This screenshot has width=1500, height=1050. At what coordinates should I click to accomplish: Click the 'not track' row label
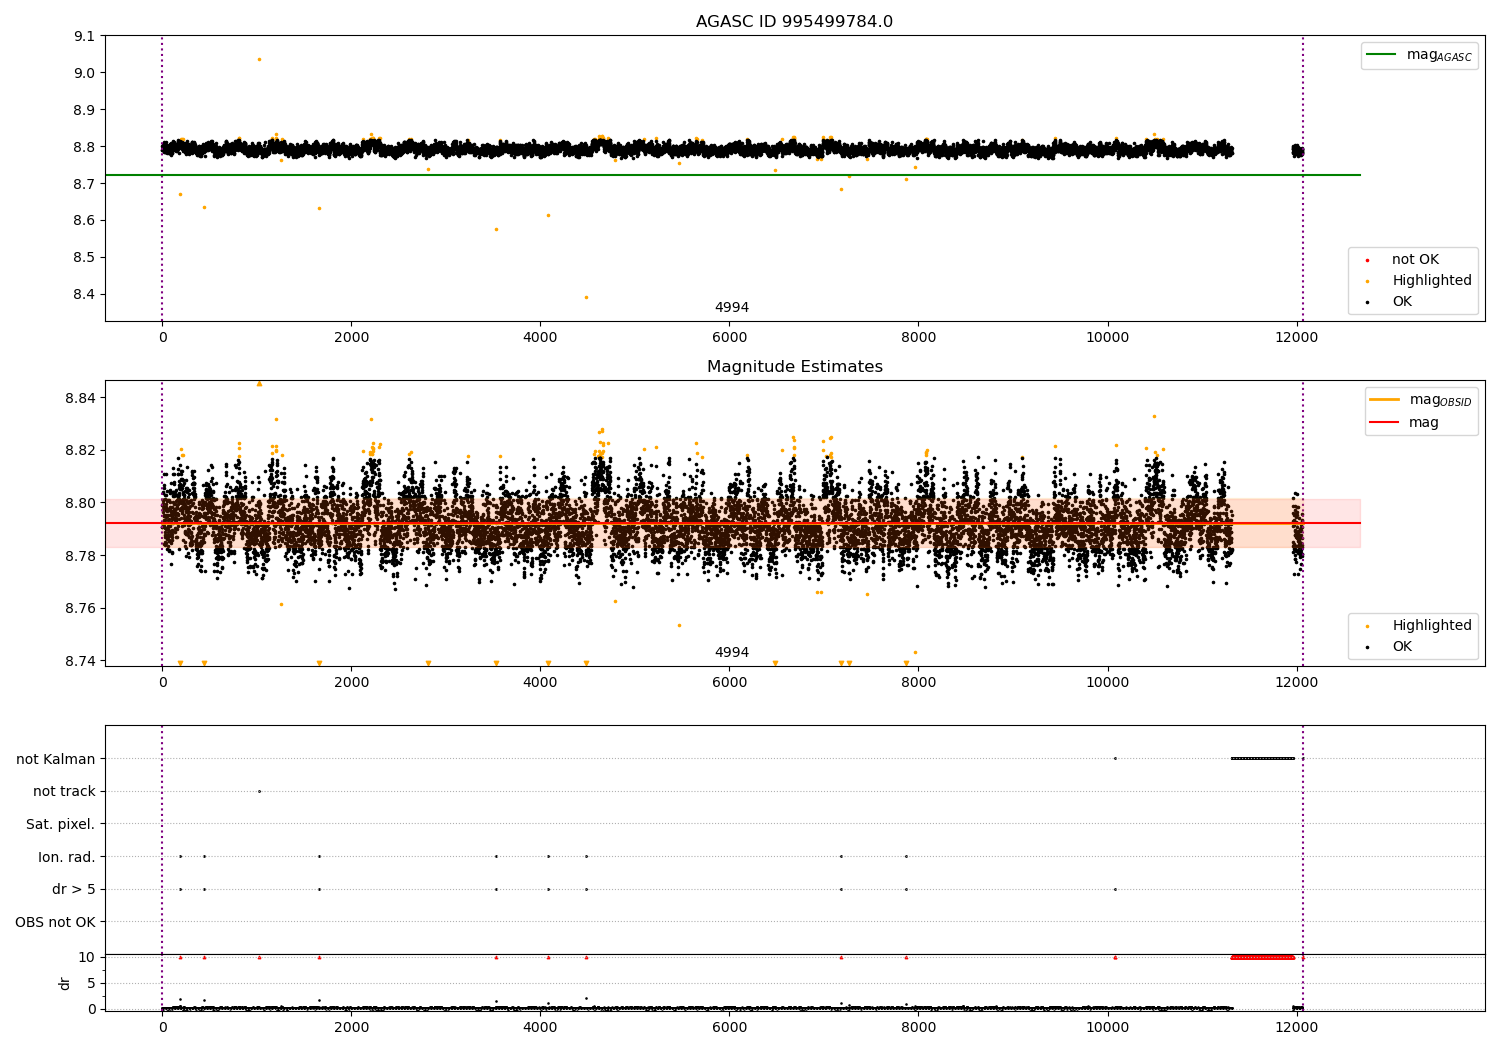pyautogui.click(x=64, y=791)
